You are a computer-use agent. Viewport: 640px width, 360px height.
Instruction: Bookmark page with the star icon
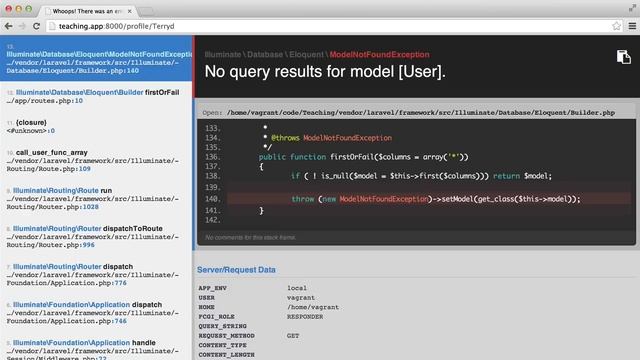click(x=616, y=26)
